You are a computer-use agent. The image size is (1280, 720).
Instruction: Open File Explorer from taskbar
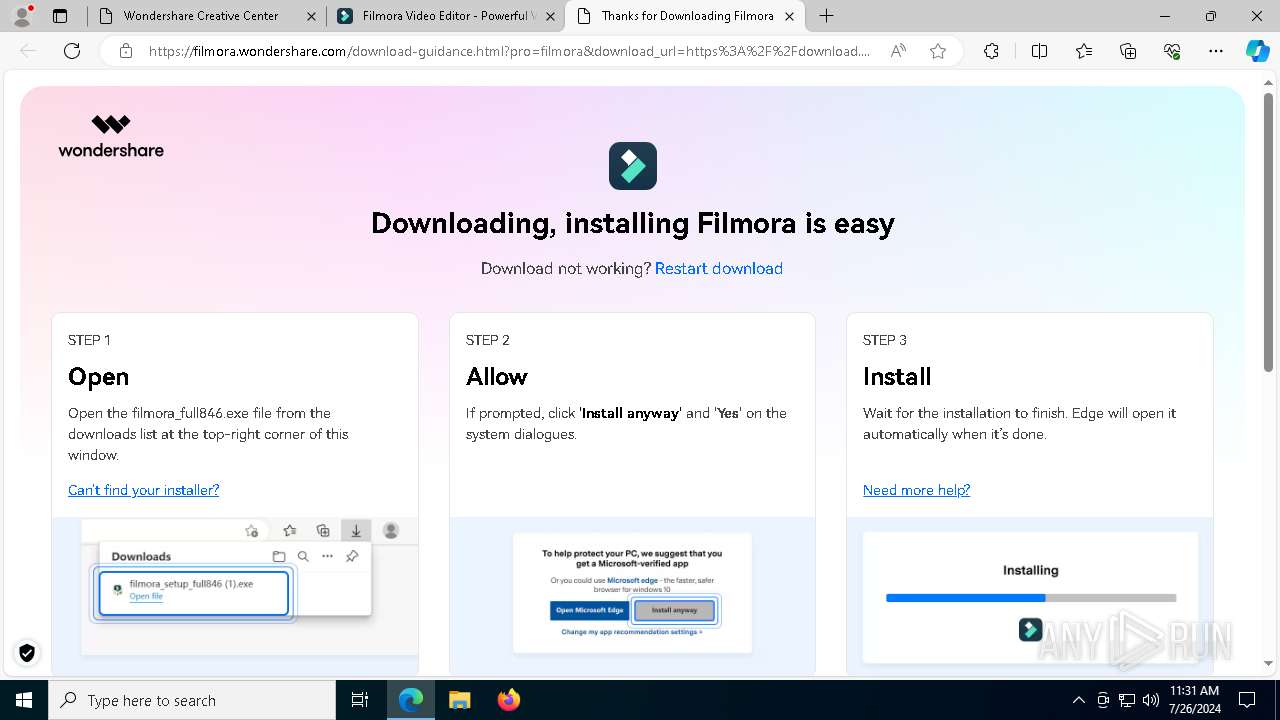click(x=459, y=700)
